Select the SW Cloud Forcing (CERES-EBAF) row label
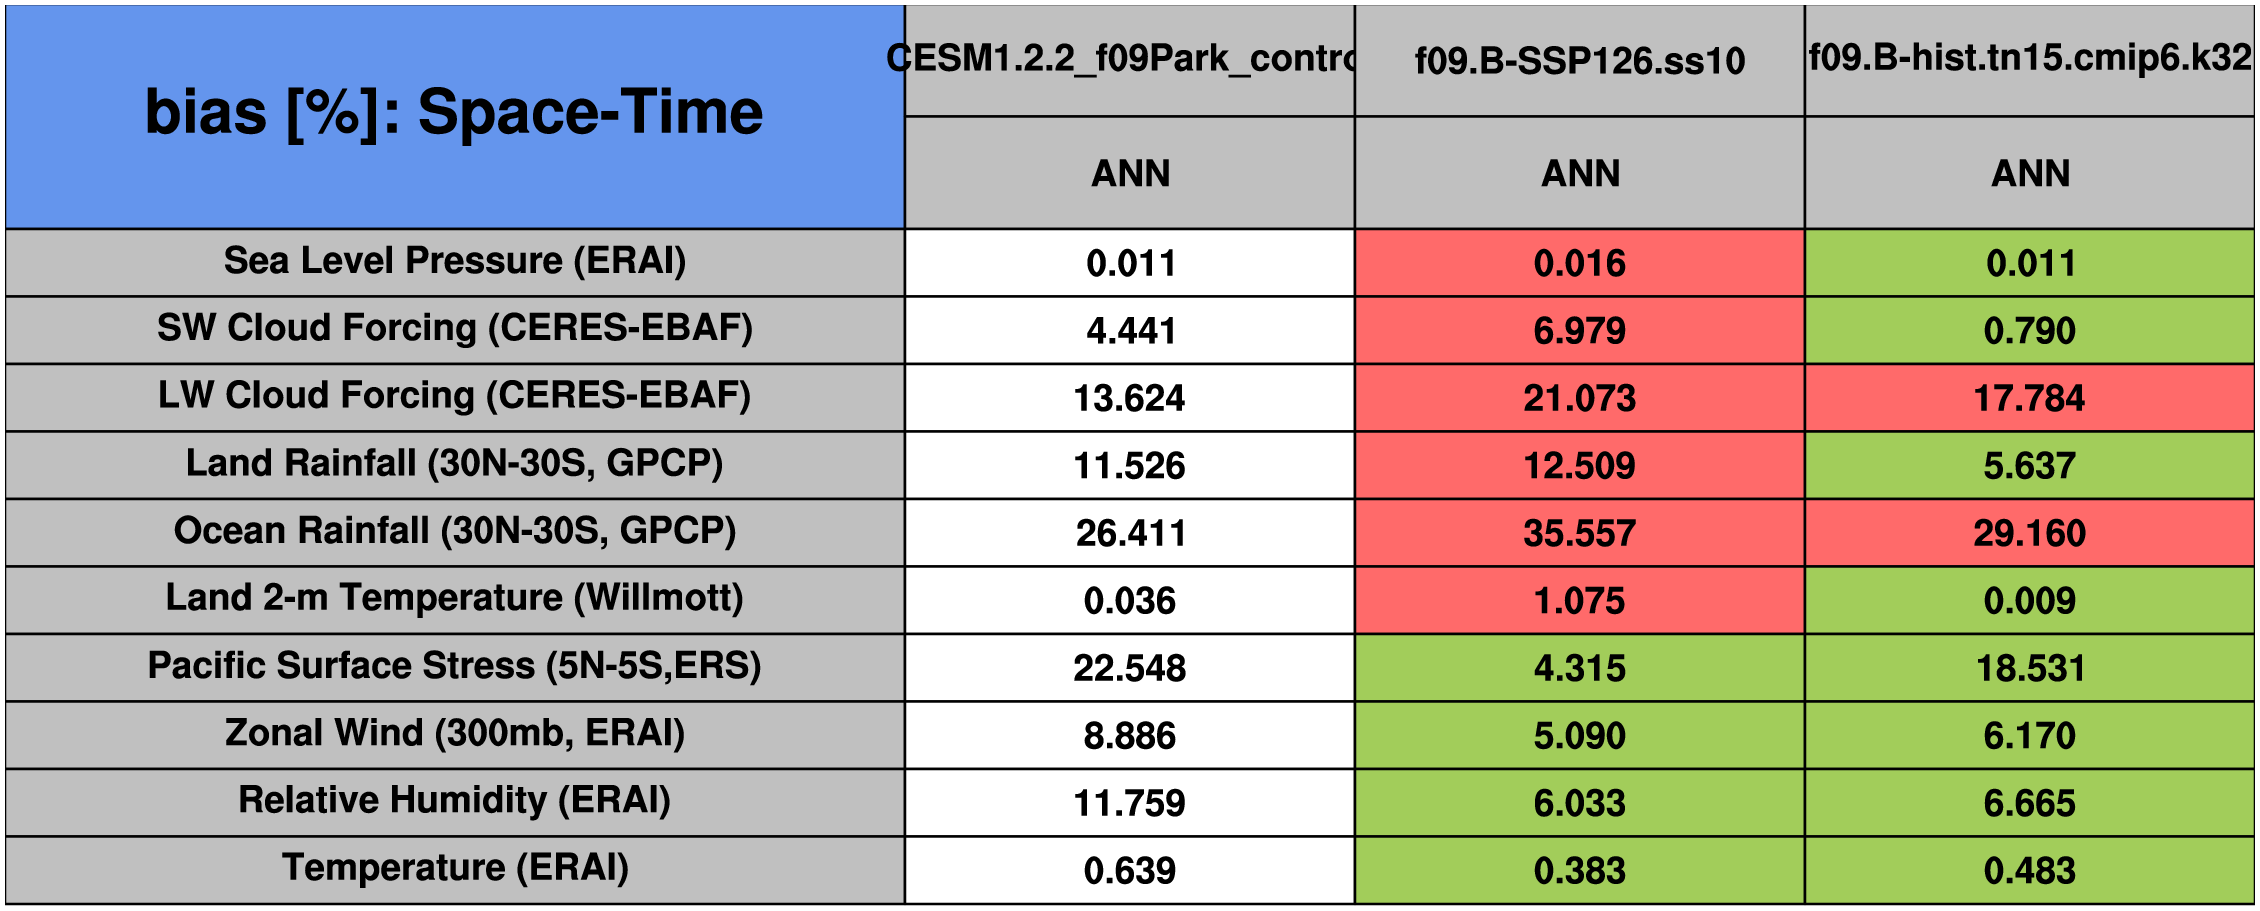Image resolution: width=2260 pixels, height=911 pixels. point(454,329)
